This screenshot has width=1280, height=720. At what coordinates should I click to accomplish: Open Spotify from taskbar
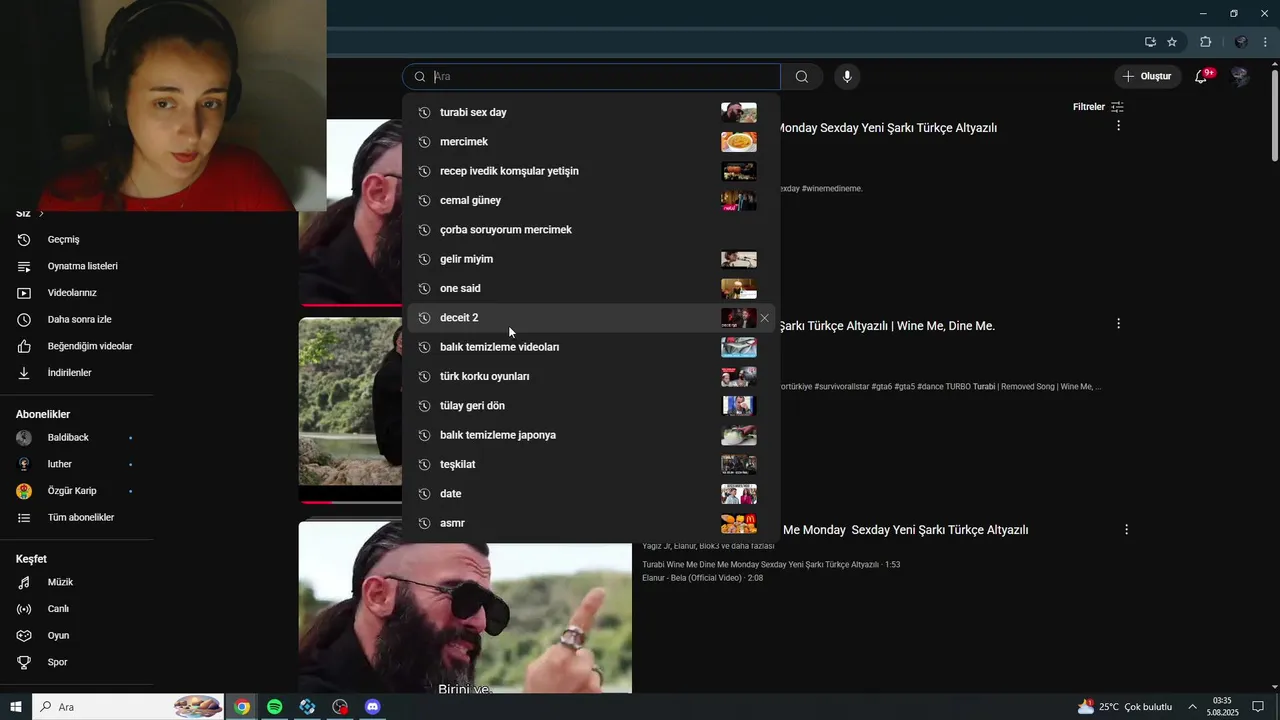(274, 707)
